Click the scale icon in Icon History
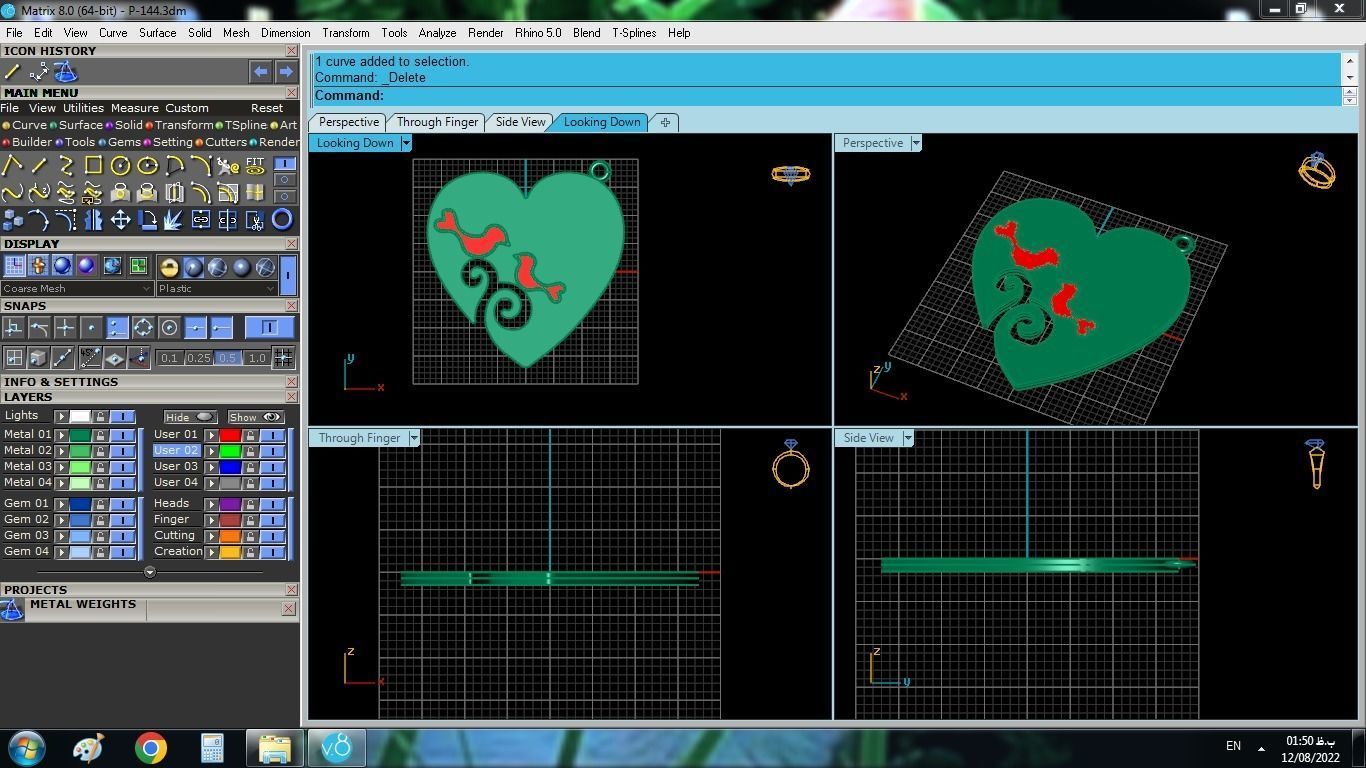The height and width of the screenshot is (768, 1366). click(x=66, y=72)
